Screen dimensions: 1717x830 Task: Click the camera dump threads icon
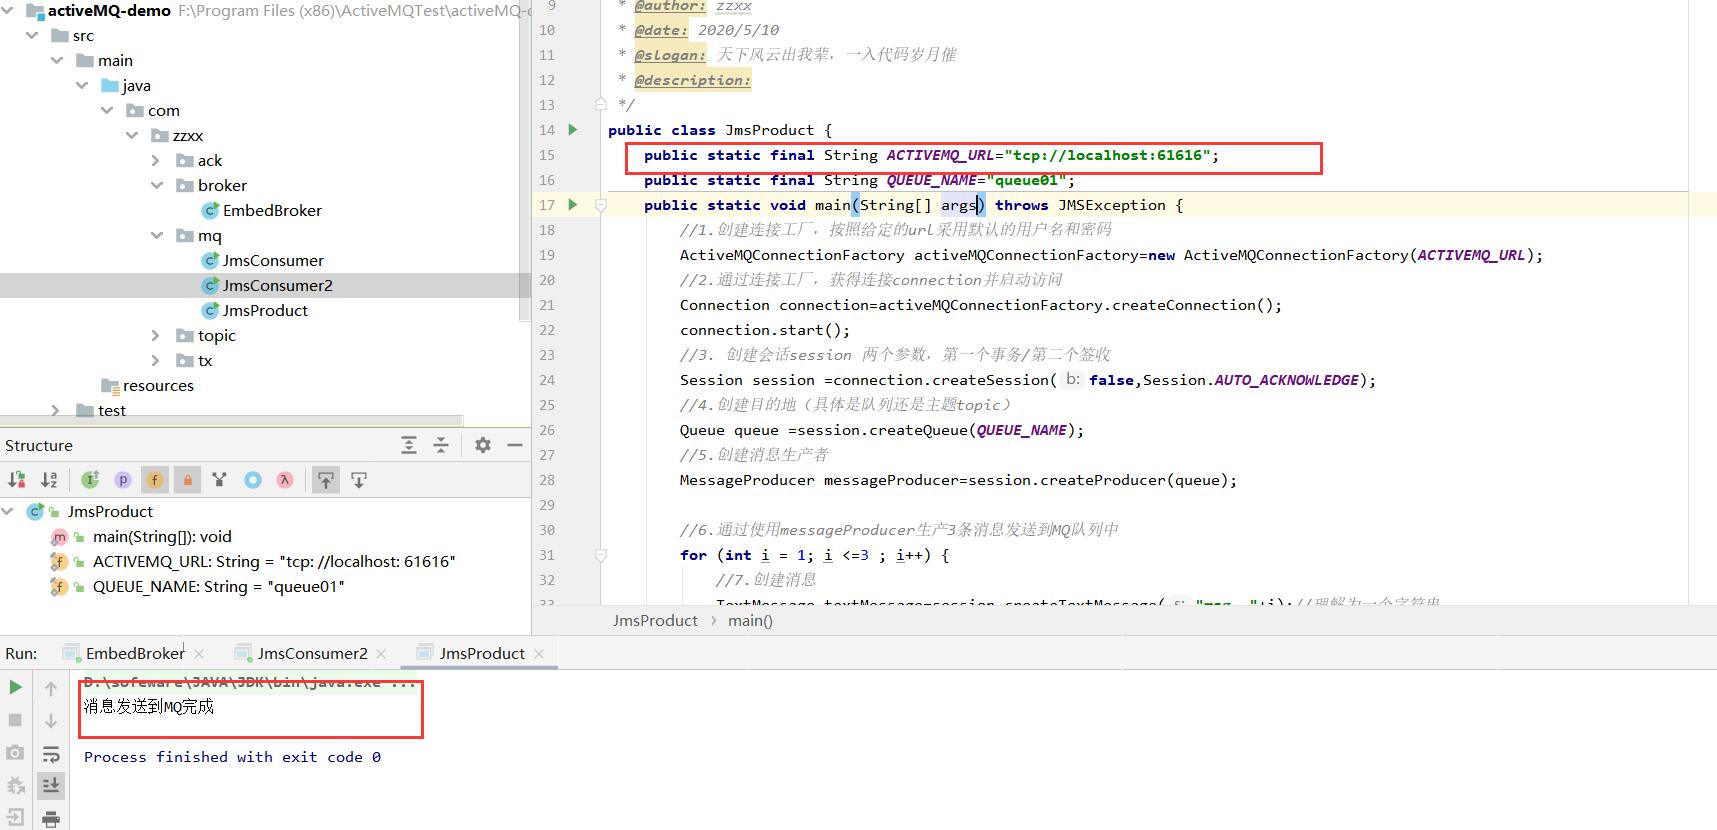pyautogui.click(x=15, y=752)
